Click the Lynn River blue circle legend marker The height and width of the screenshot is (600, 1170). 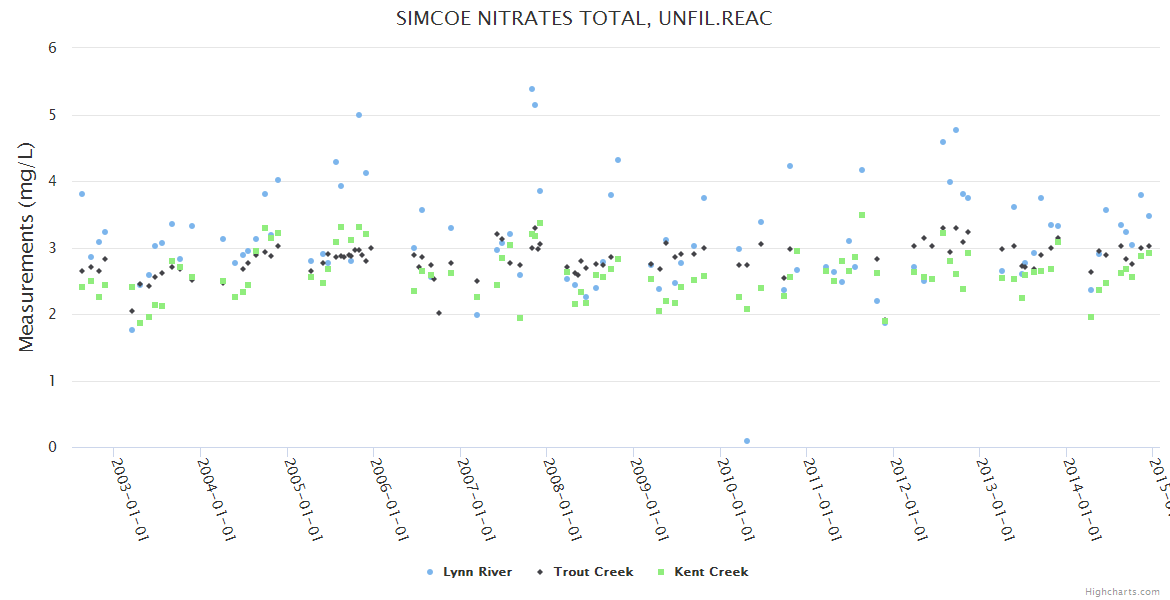(431, 572)
